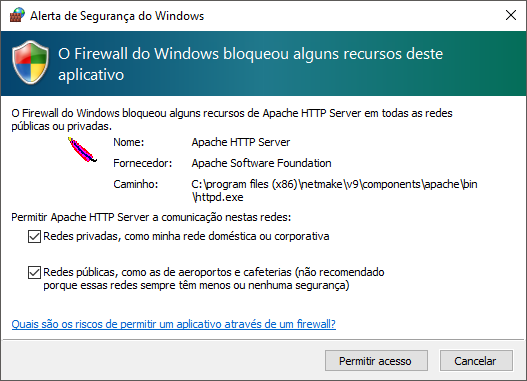Viewport: 527px width, 381px height.
Task: Click the Windows security shield icon
Action: tap(31, 62)
